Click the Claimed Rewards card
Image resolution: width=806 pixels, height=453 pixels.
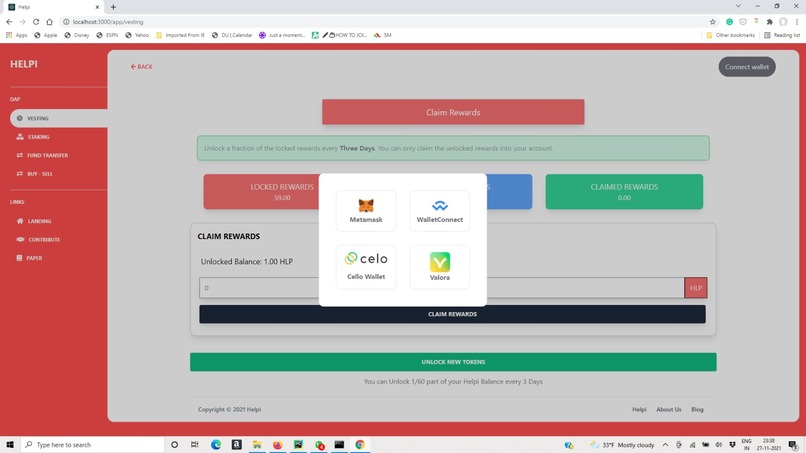click(624, 192)
